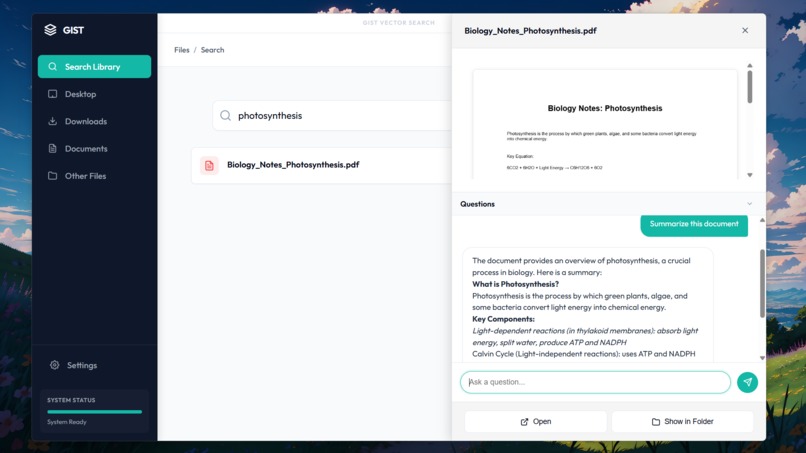806x453 pixels.
Task: Open the Desktop sidebar entry
Action: coord(94,94)
